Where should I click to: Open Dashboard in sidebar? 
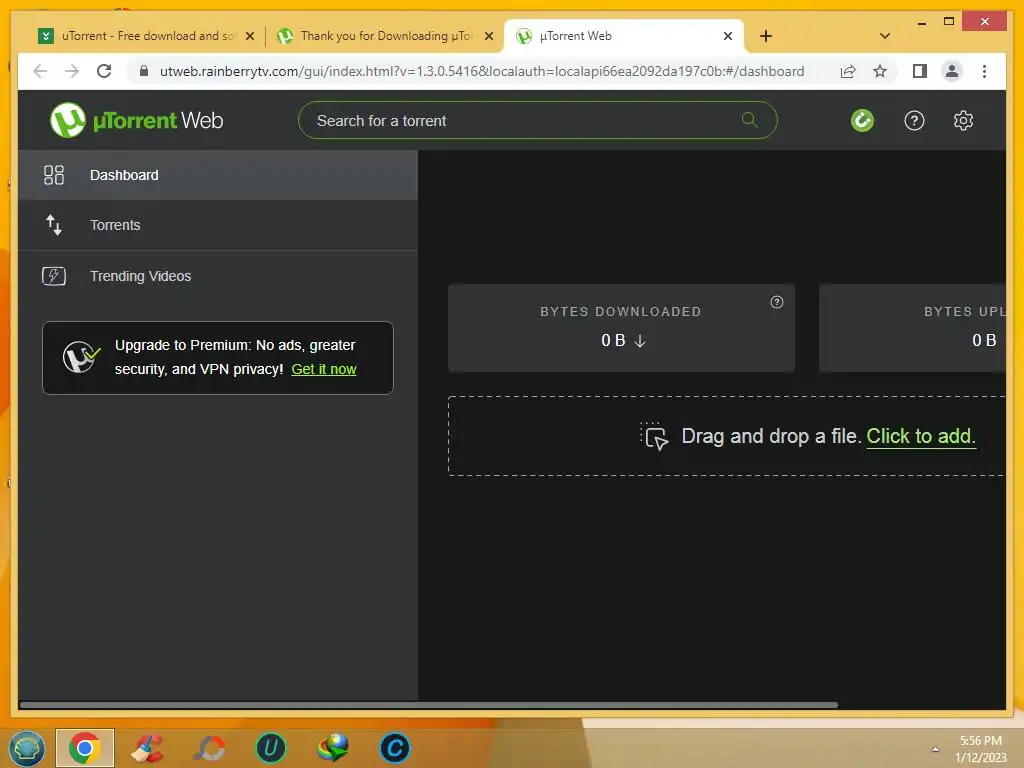pyautogui.click(x=218, y=175)
